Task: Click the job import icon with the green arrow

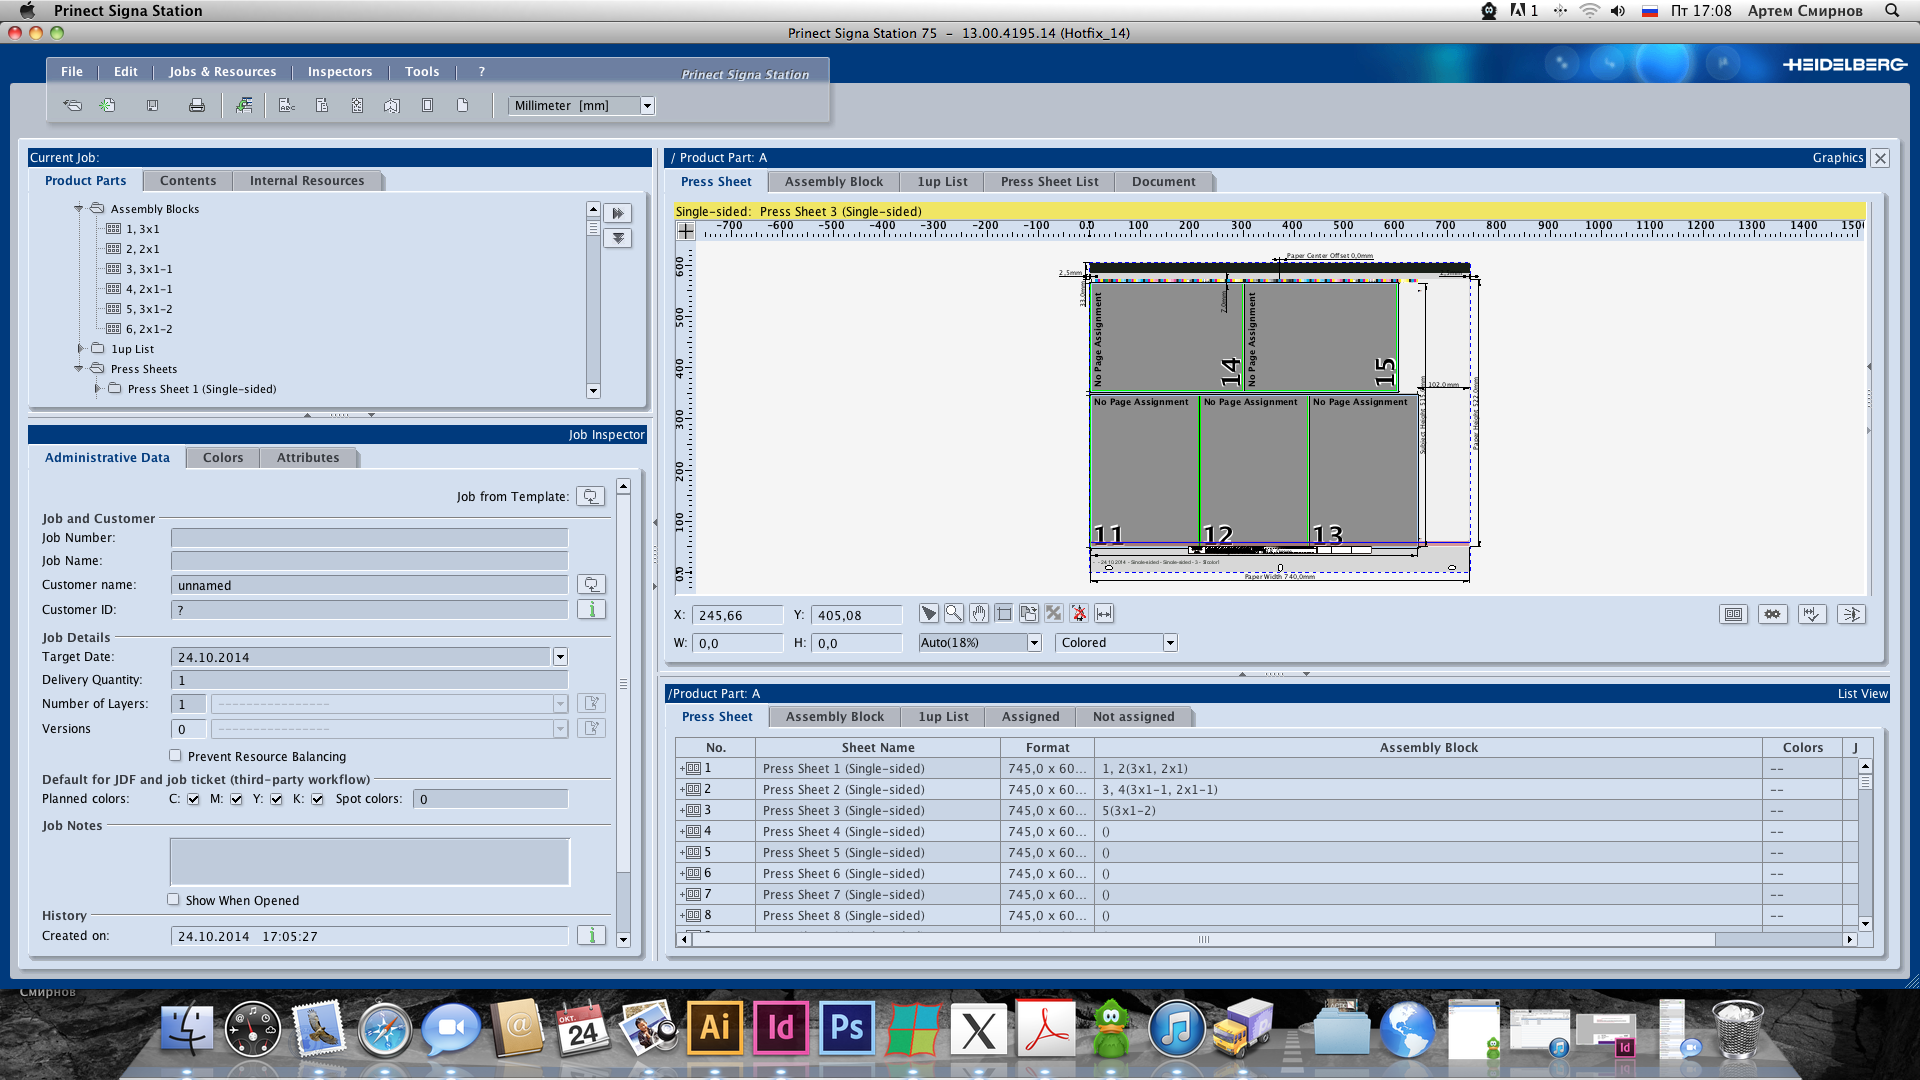Action: (243, 105)
